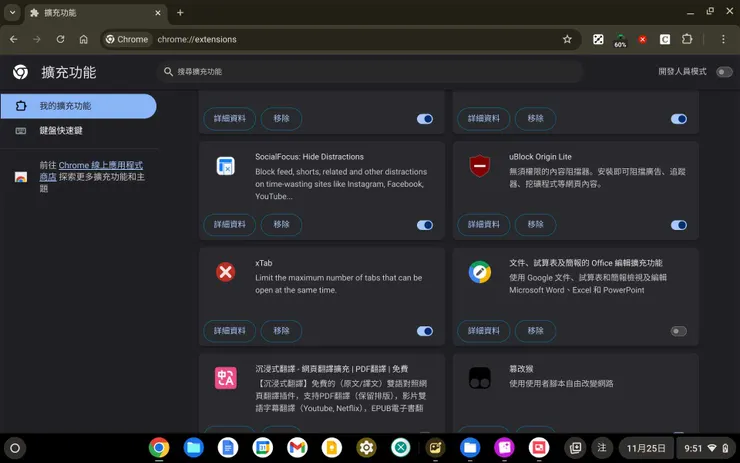Toggle the extension above SocialFocus off
Screen dimensions: 740x463
425,119
